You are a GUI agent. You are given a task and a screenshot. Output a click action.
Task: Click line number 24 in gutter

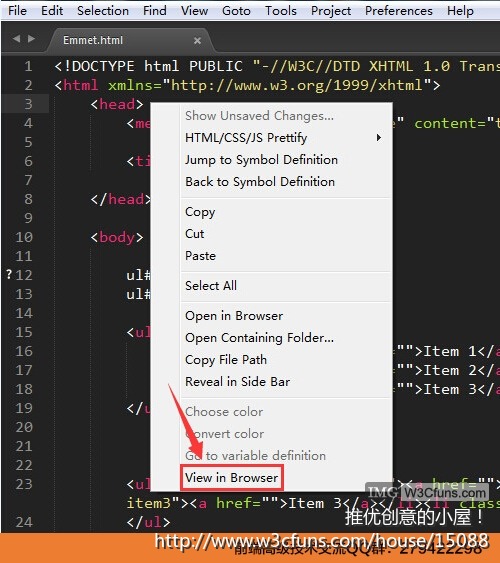tap(24, 522)
